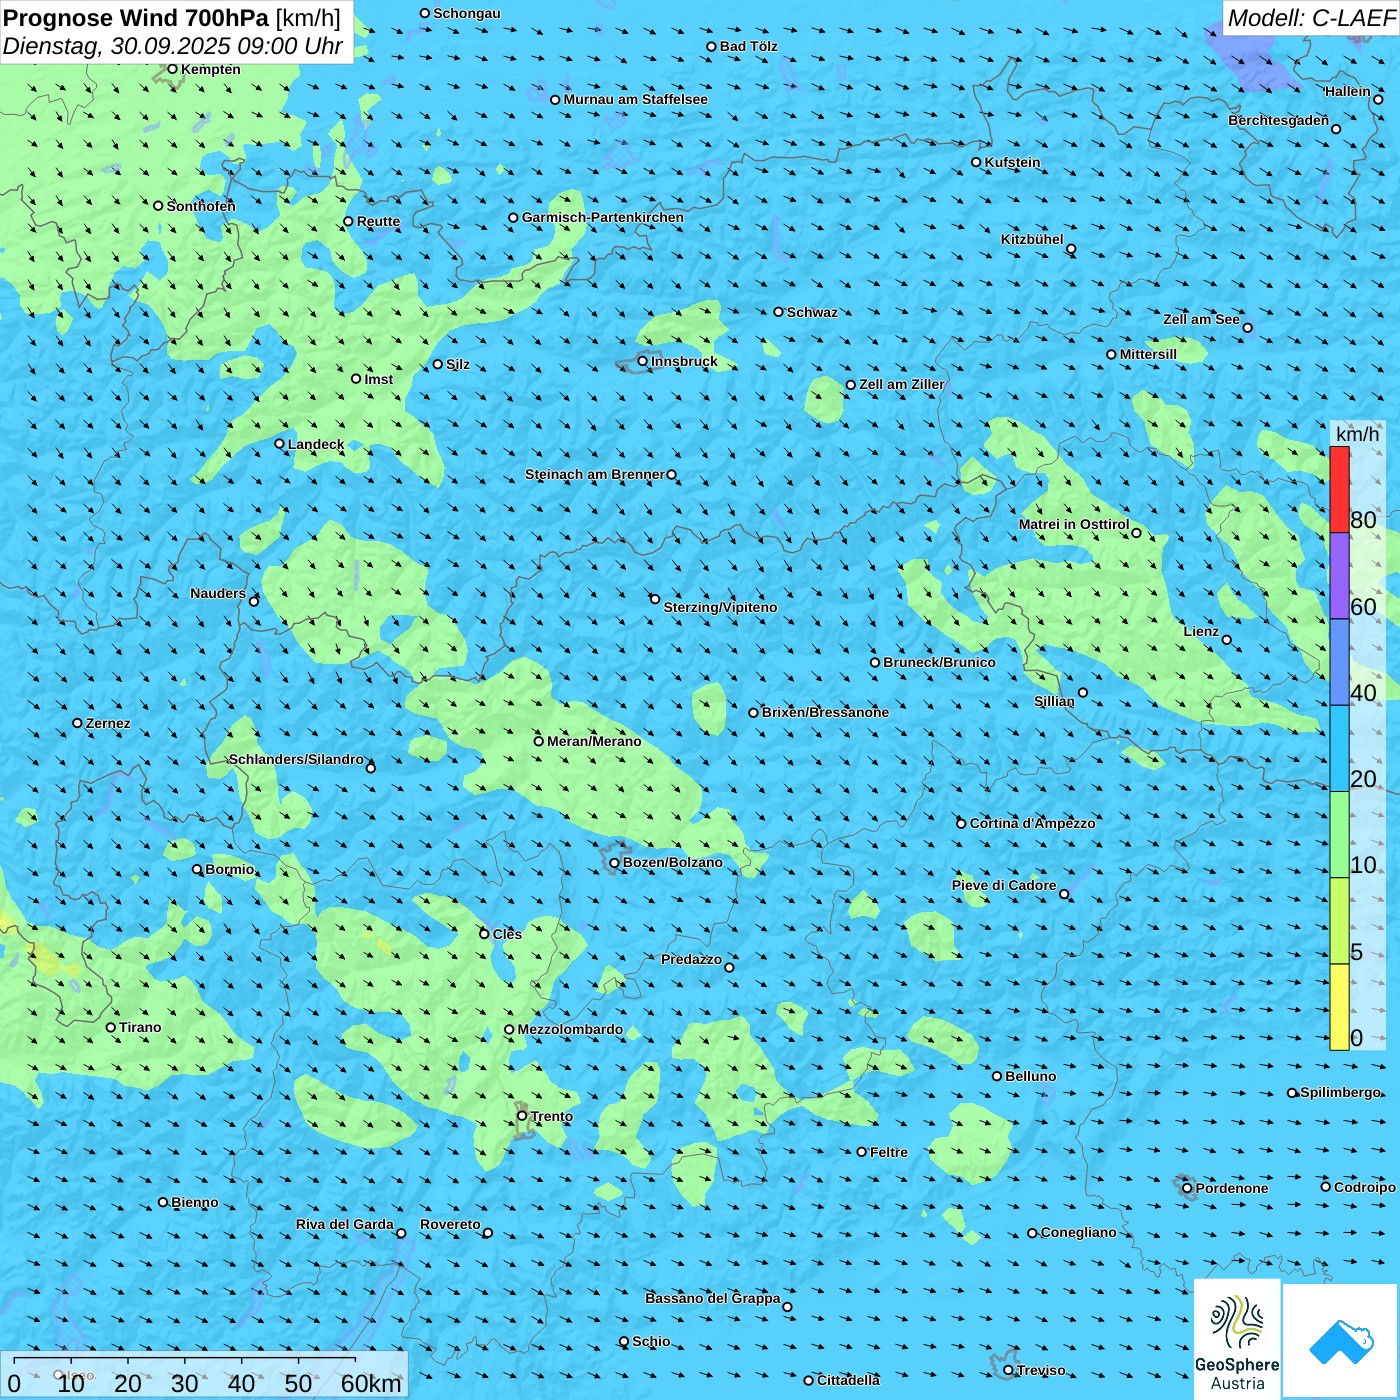Select the light blue 20–40 km/h legend color
Image resolution: width=1400 pixels, height=1400 pixels.
pos(1339,749)
